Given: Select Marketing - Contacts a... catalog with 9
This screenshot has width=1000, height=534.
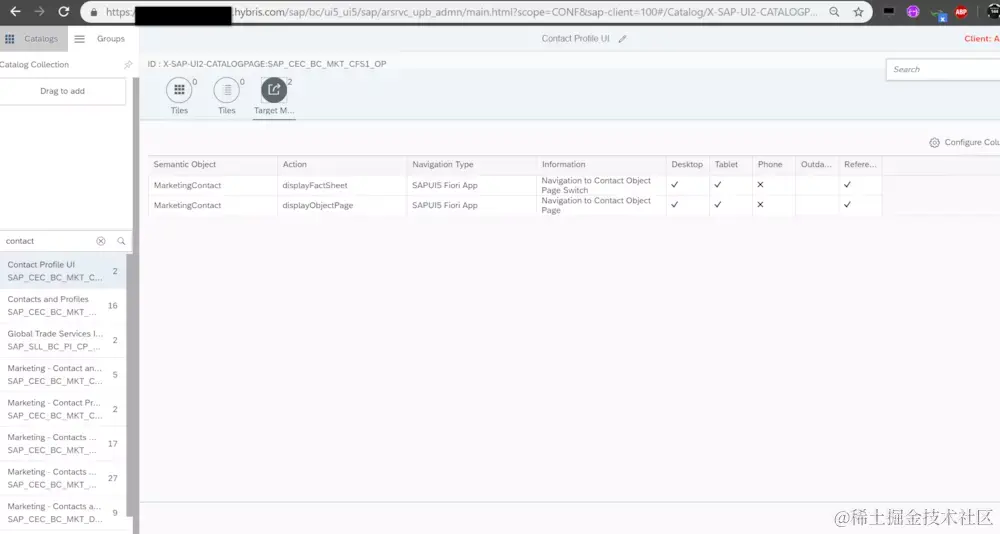Looking at the screenshot, I should 62,512.
